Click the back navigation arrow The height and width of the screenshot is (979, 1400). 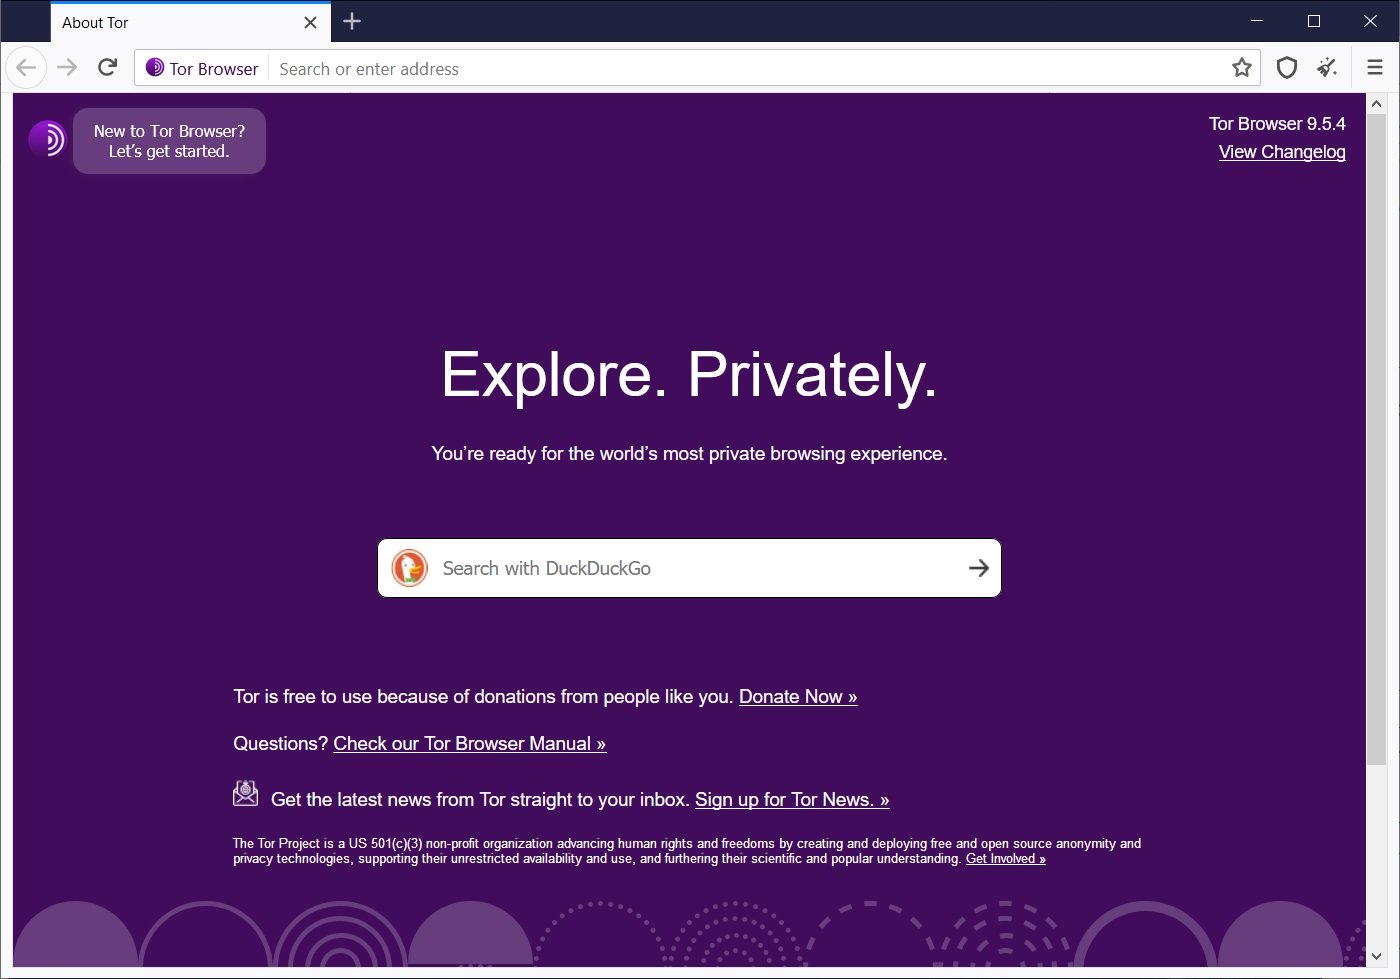click(x=26, y=68)
